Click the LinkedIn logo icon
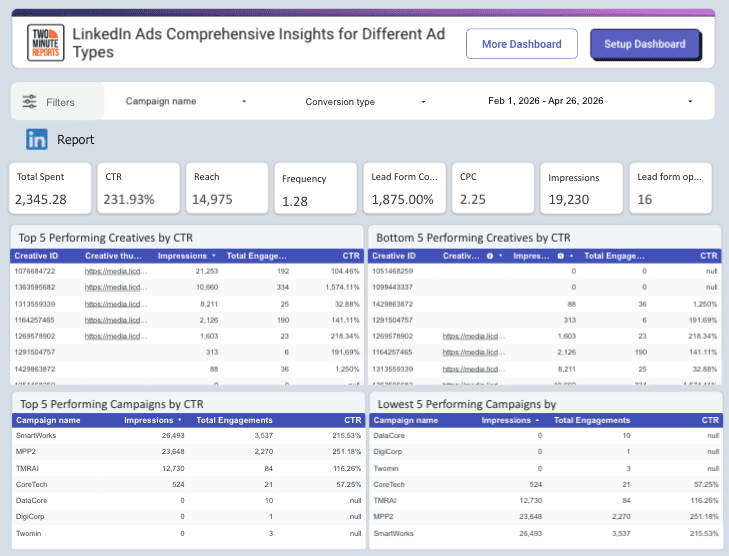Screen dimensions: 729x556 pyautogui.click(x=37, y=139)
